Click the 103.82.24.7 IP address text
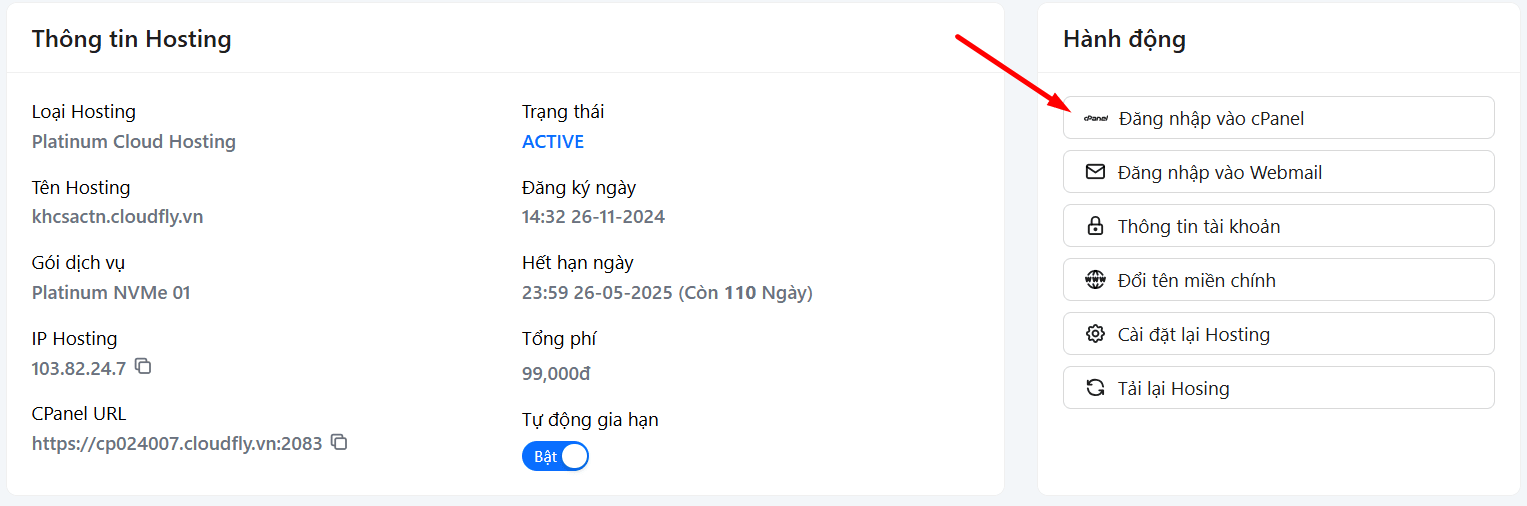 coord(79,368)
